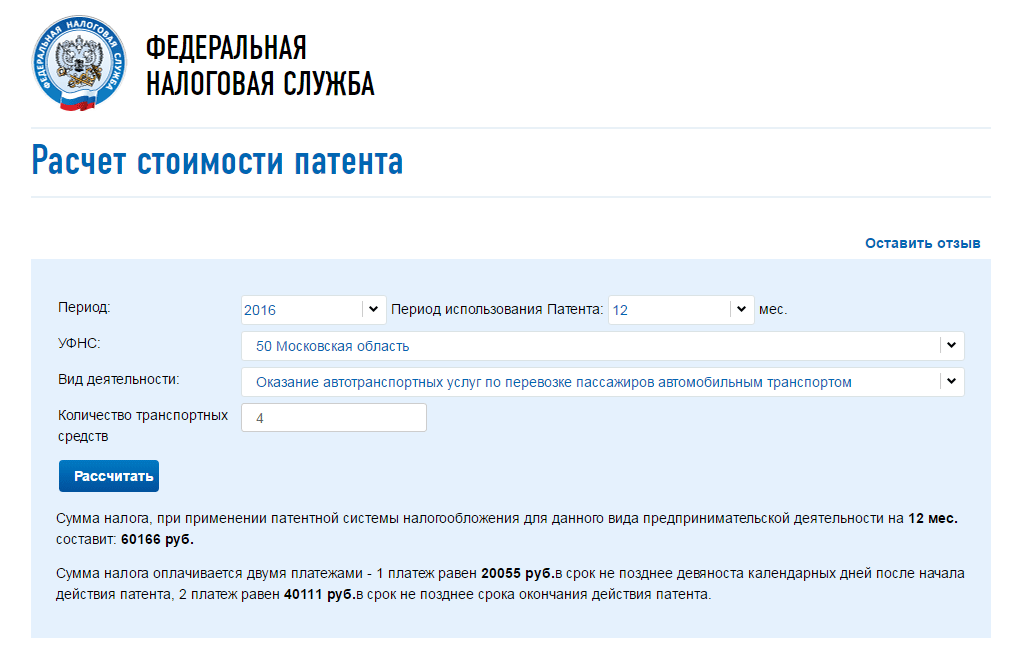Open the Вид деятельности activity dropdown

click(603, 382)
